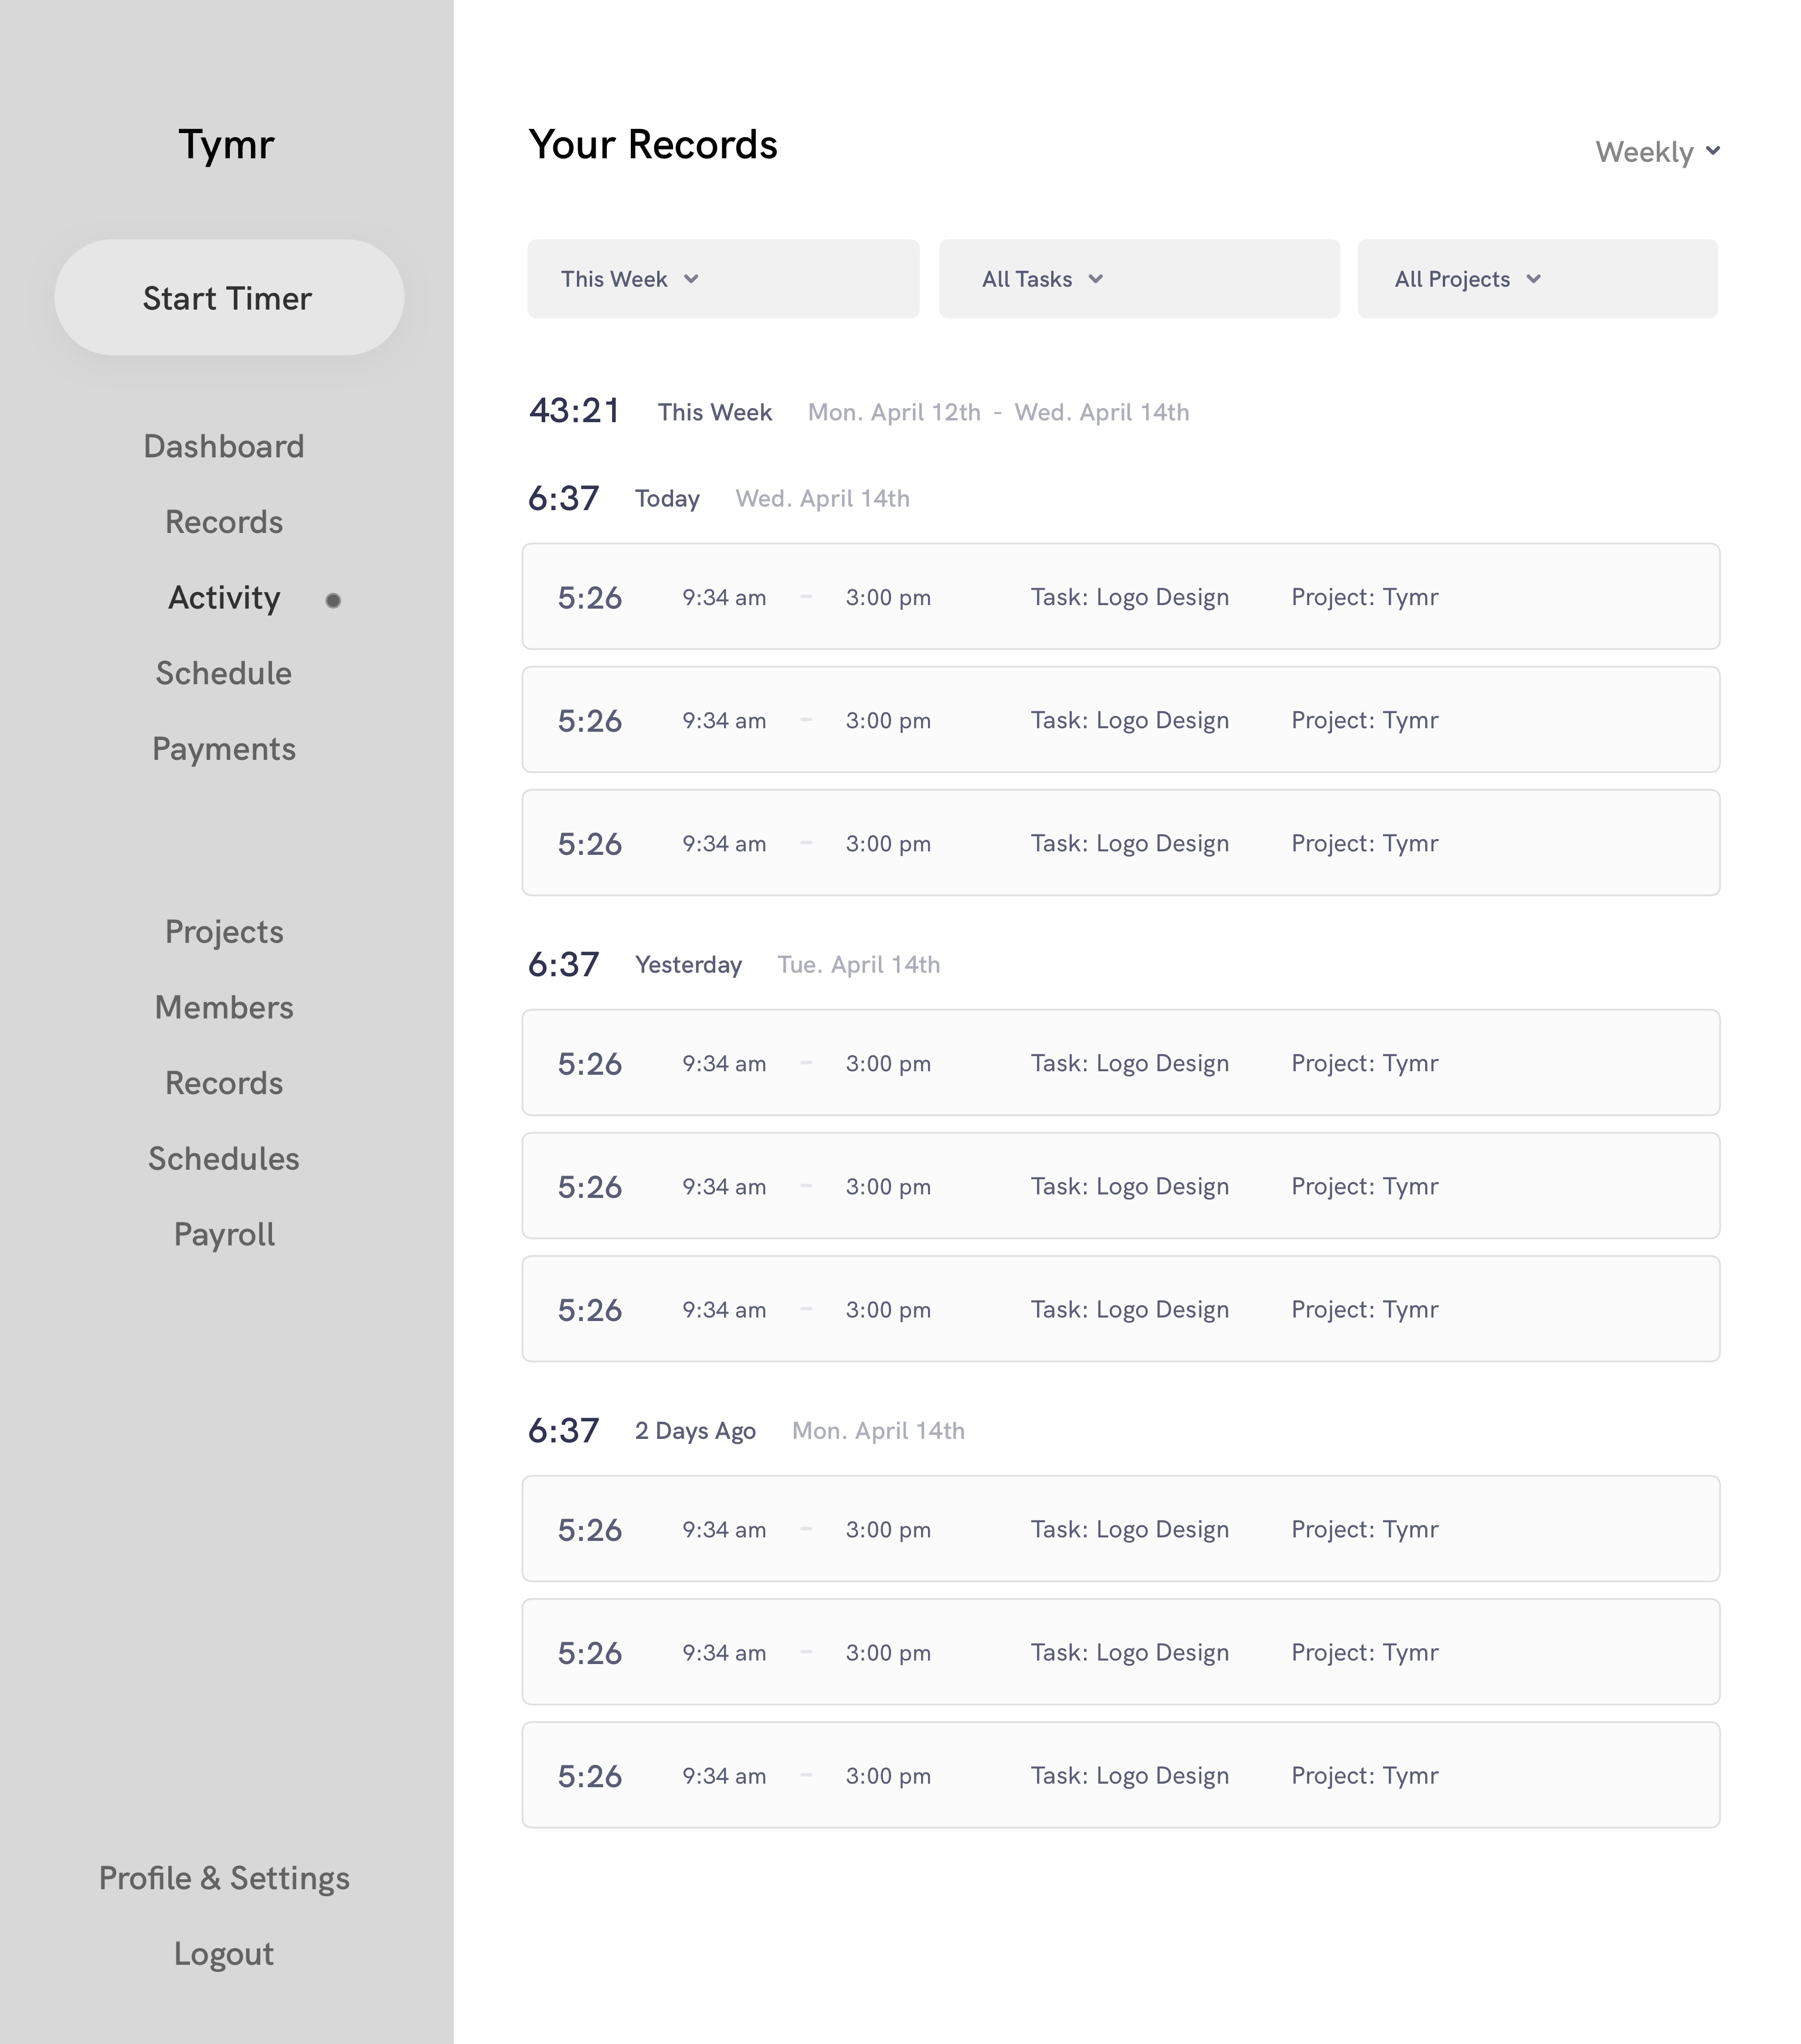The height and width of the screenshot is (2044, 1801).
Task: Select the first record under Today
Action: [1121, 597]
